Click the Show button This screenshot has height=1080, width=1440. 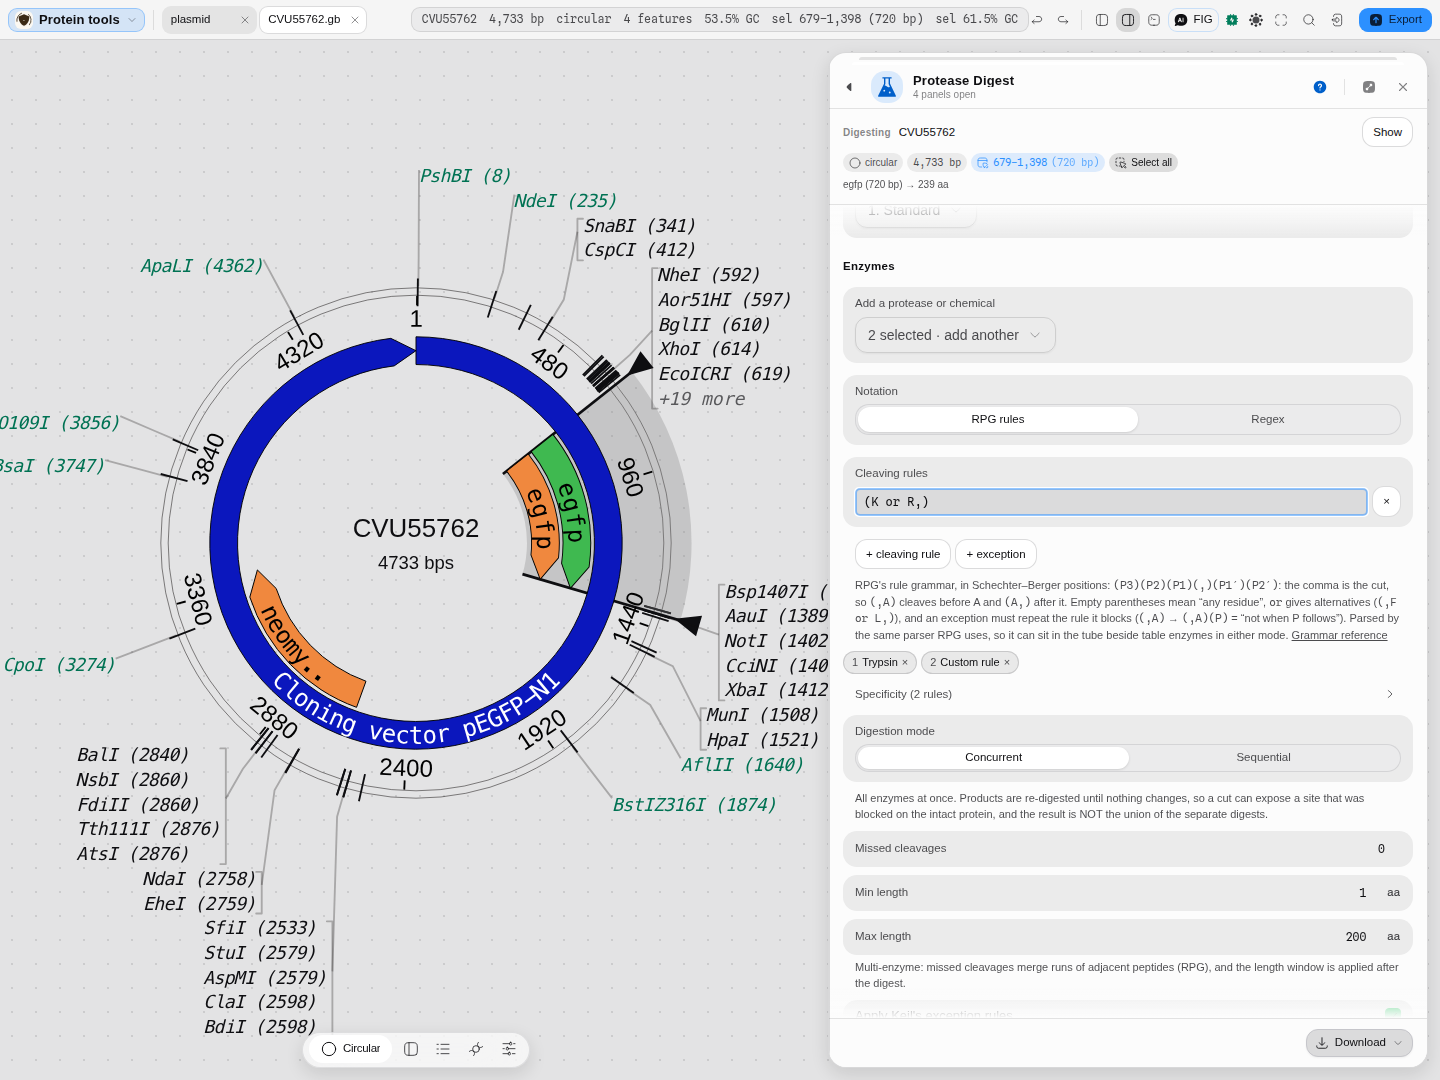(x=1387, y=132)
